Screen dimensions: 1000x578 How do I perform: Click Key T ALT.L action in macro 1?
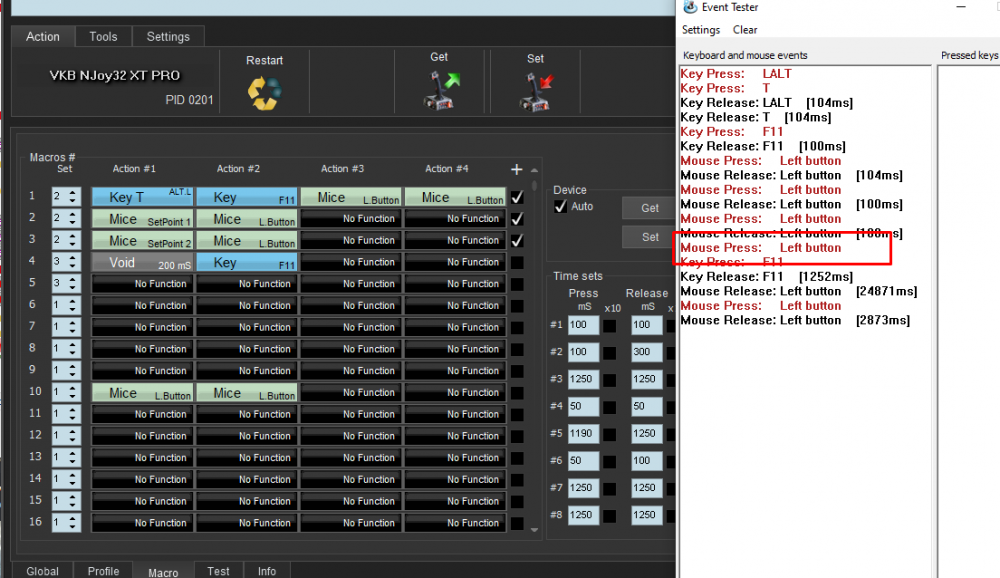point(142,196)
